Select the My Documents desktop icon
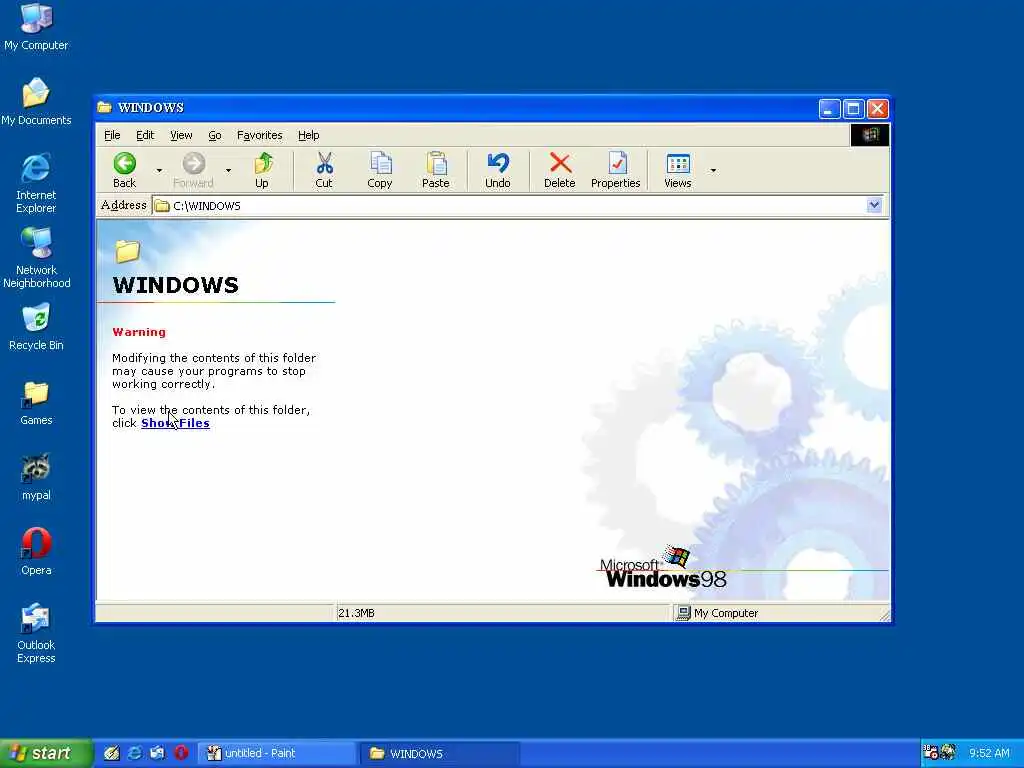 tap(36, 101)
